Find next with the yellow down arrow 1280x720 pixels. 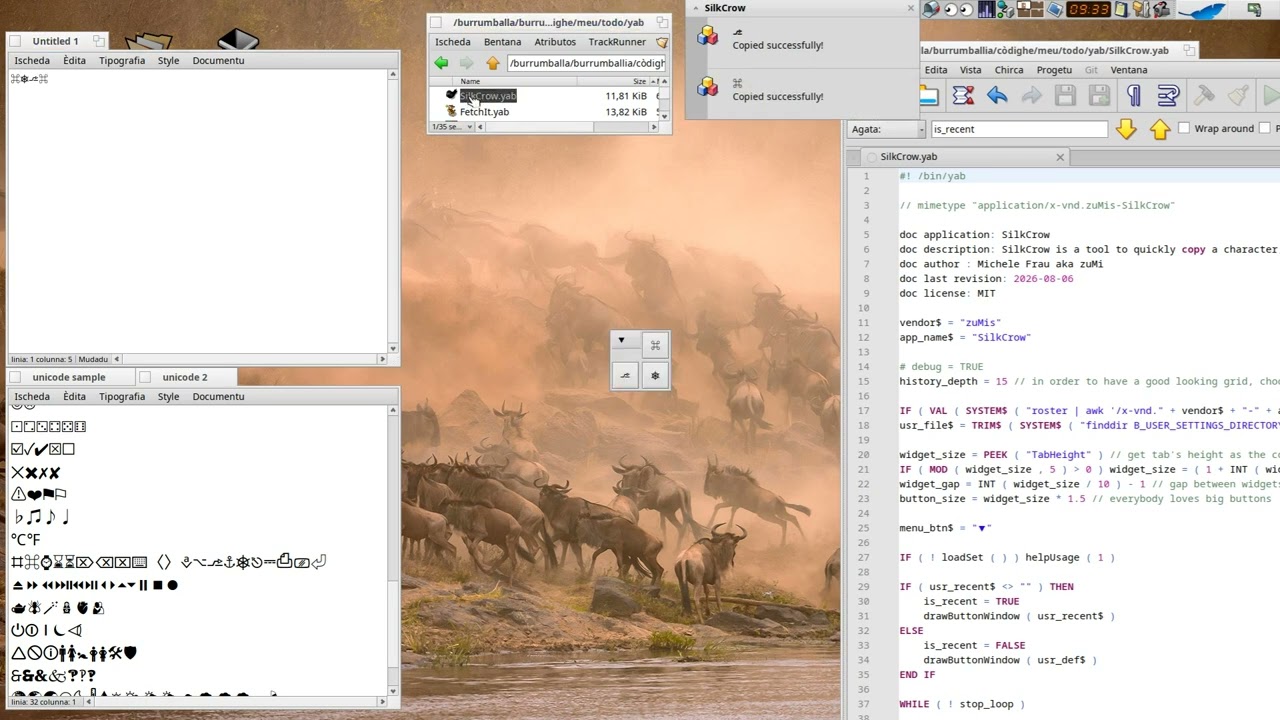point(1126,129)
